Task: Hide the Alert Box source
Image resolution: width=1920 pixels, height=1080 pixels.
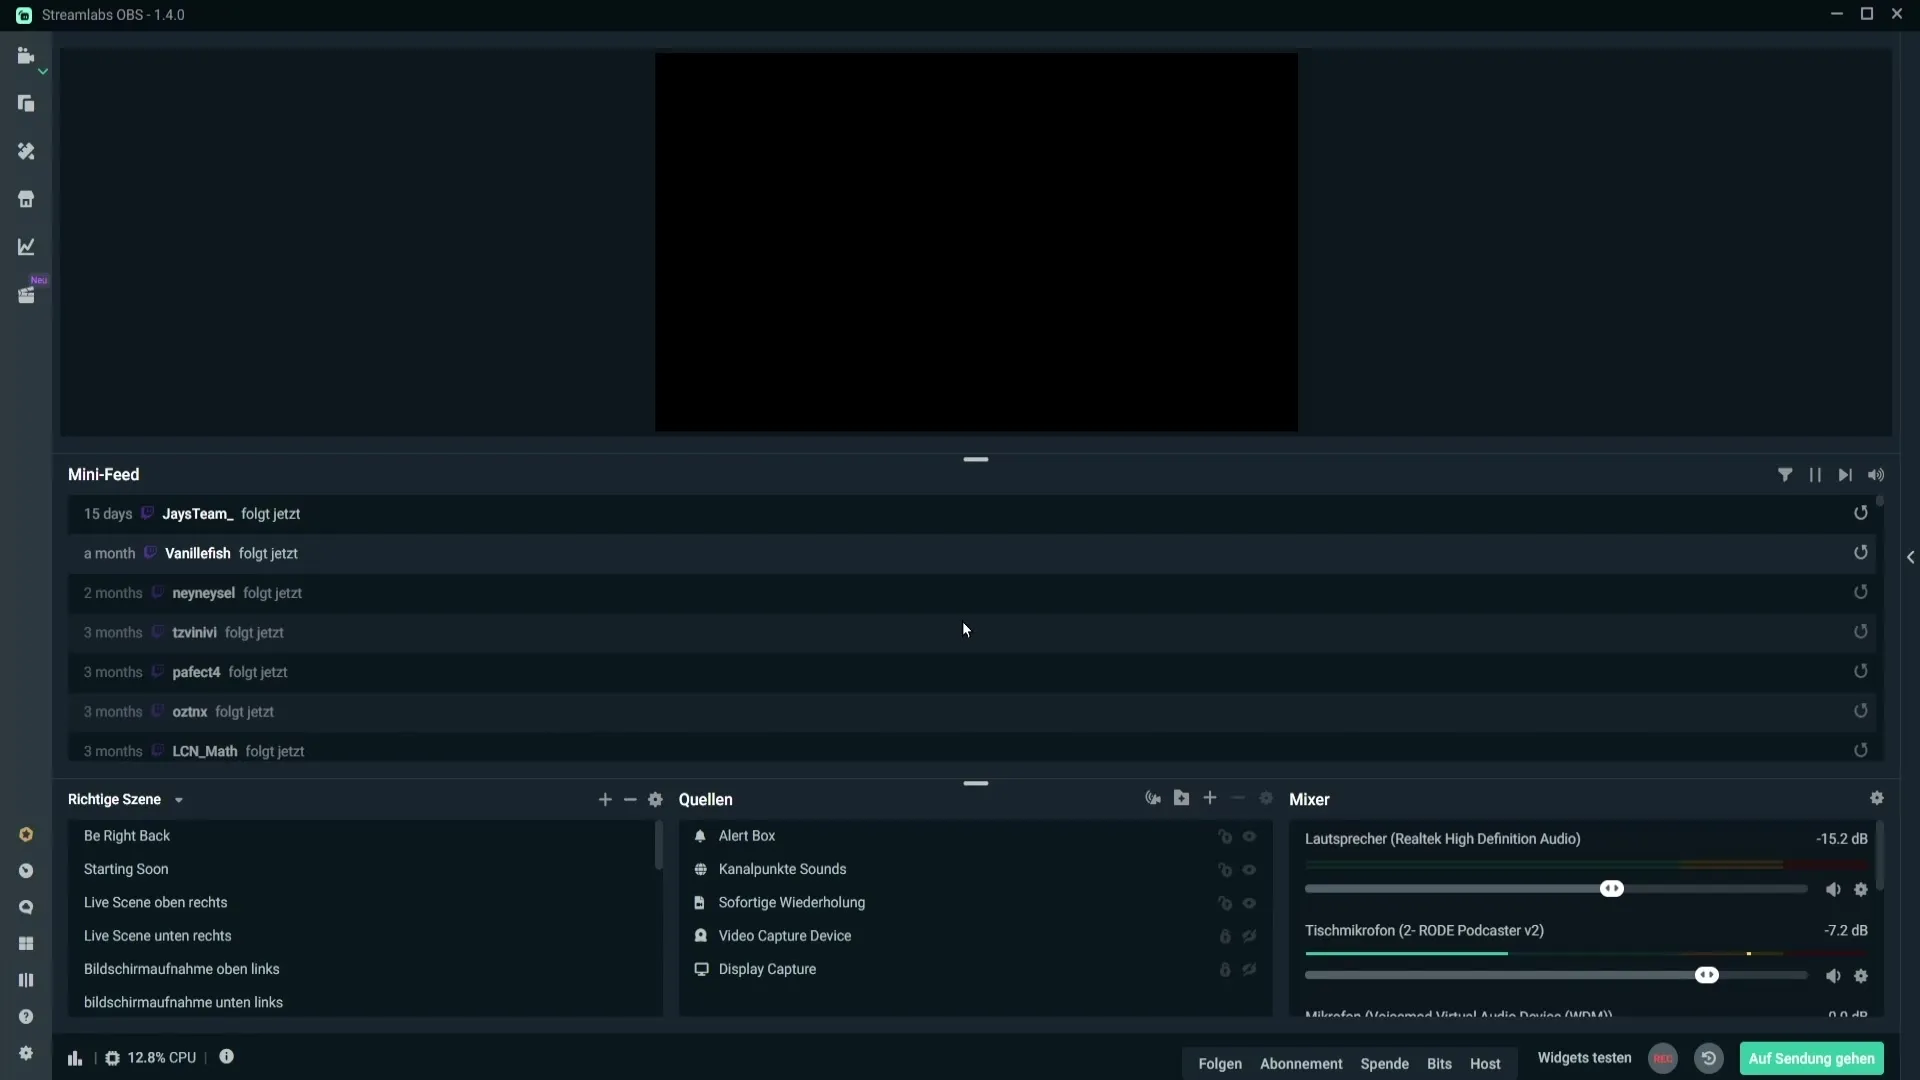Action: click(x=1249, y=836)
